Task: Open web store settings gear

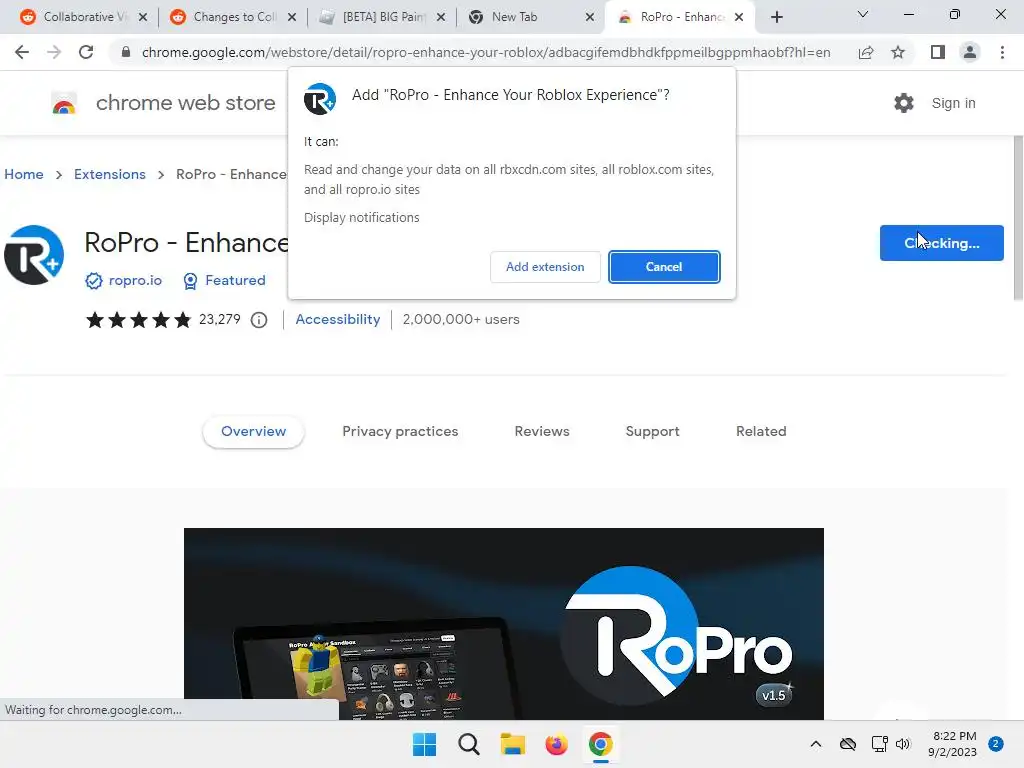Action: pos(904,103)
